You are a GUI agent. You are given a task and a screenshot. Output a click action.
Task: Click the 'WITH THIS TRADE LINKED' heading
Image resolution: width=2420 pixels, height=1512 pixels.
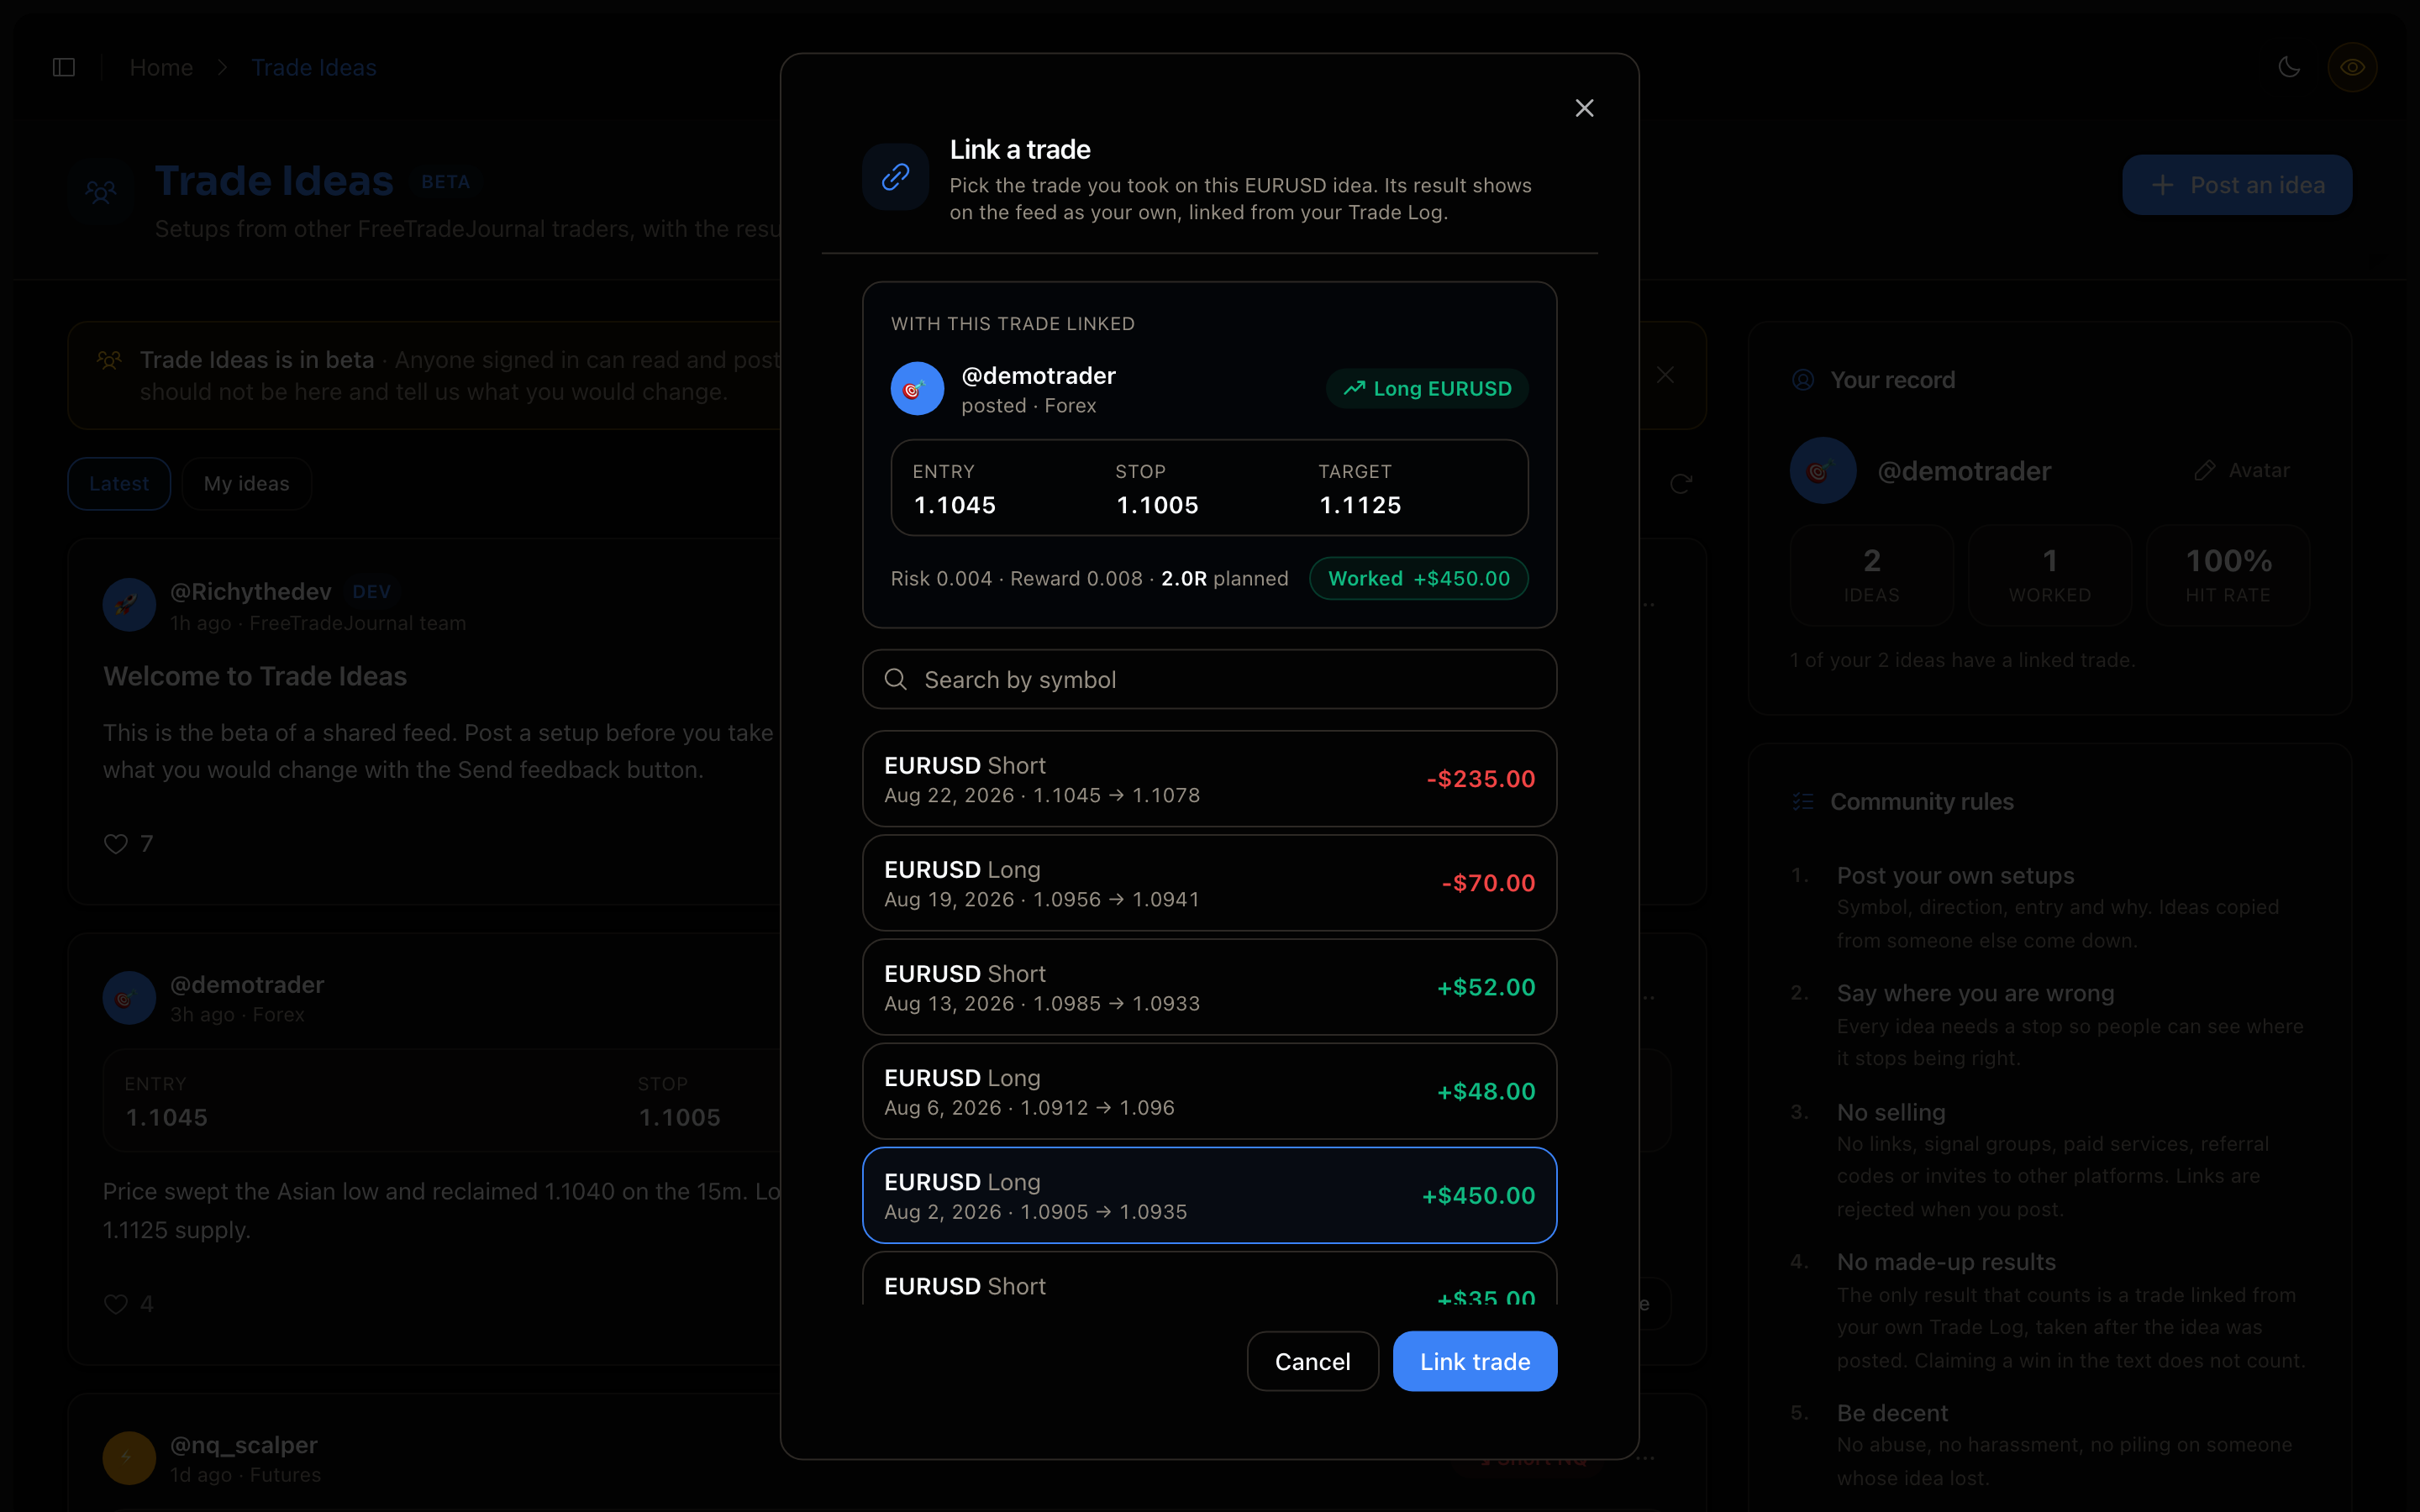pos(1012,324)
